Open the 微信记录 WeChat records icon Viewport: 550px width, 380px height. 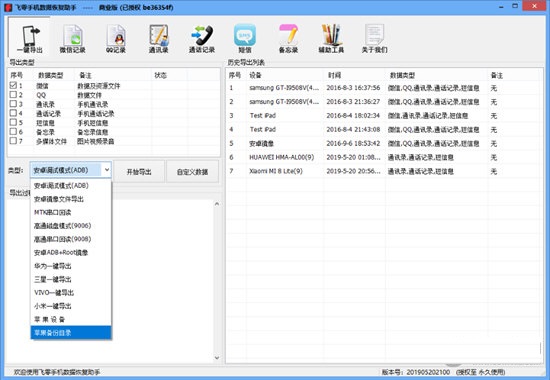coord(72,39)
